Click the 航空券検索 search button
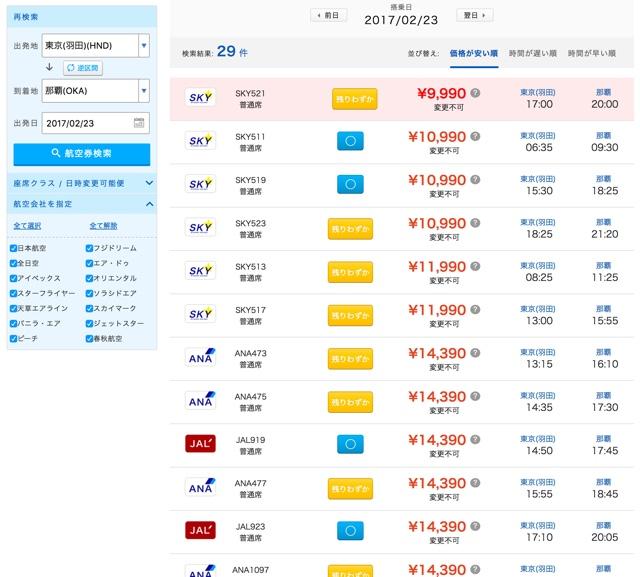Screen dimensions: 640x577 [82, 154]
